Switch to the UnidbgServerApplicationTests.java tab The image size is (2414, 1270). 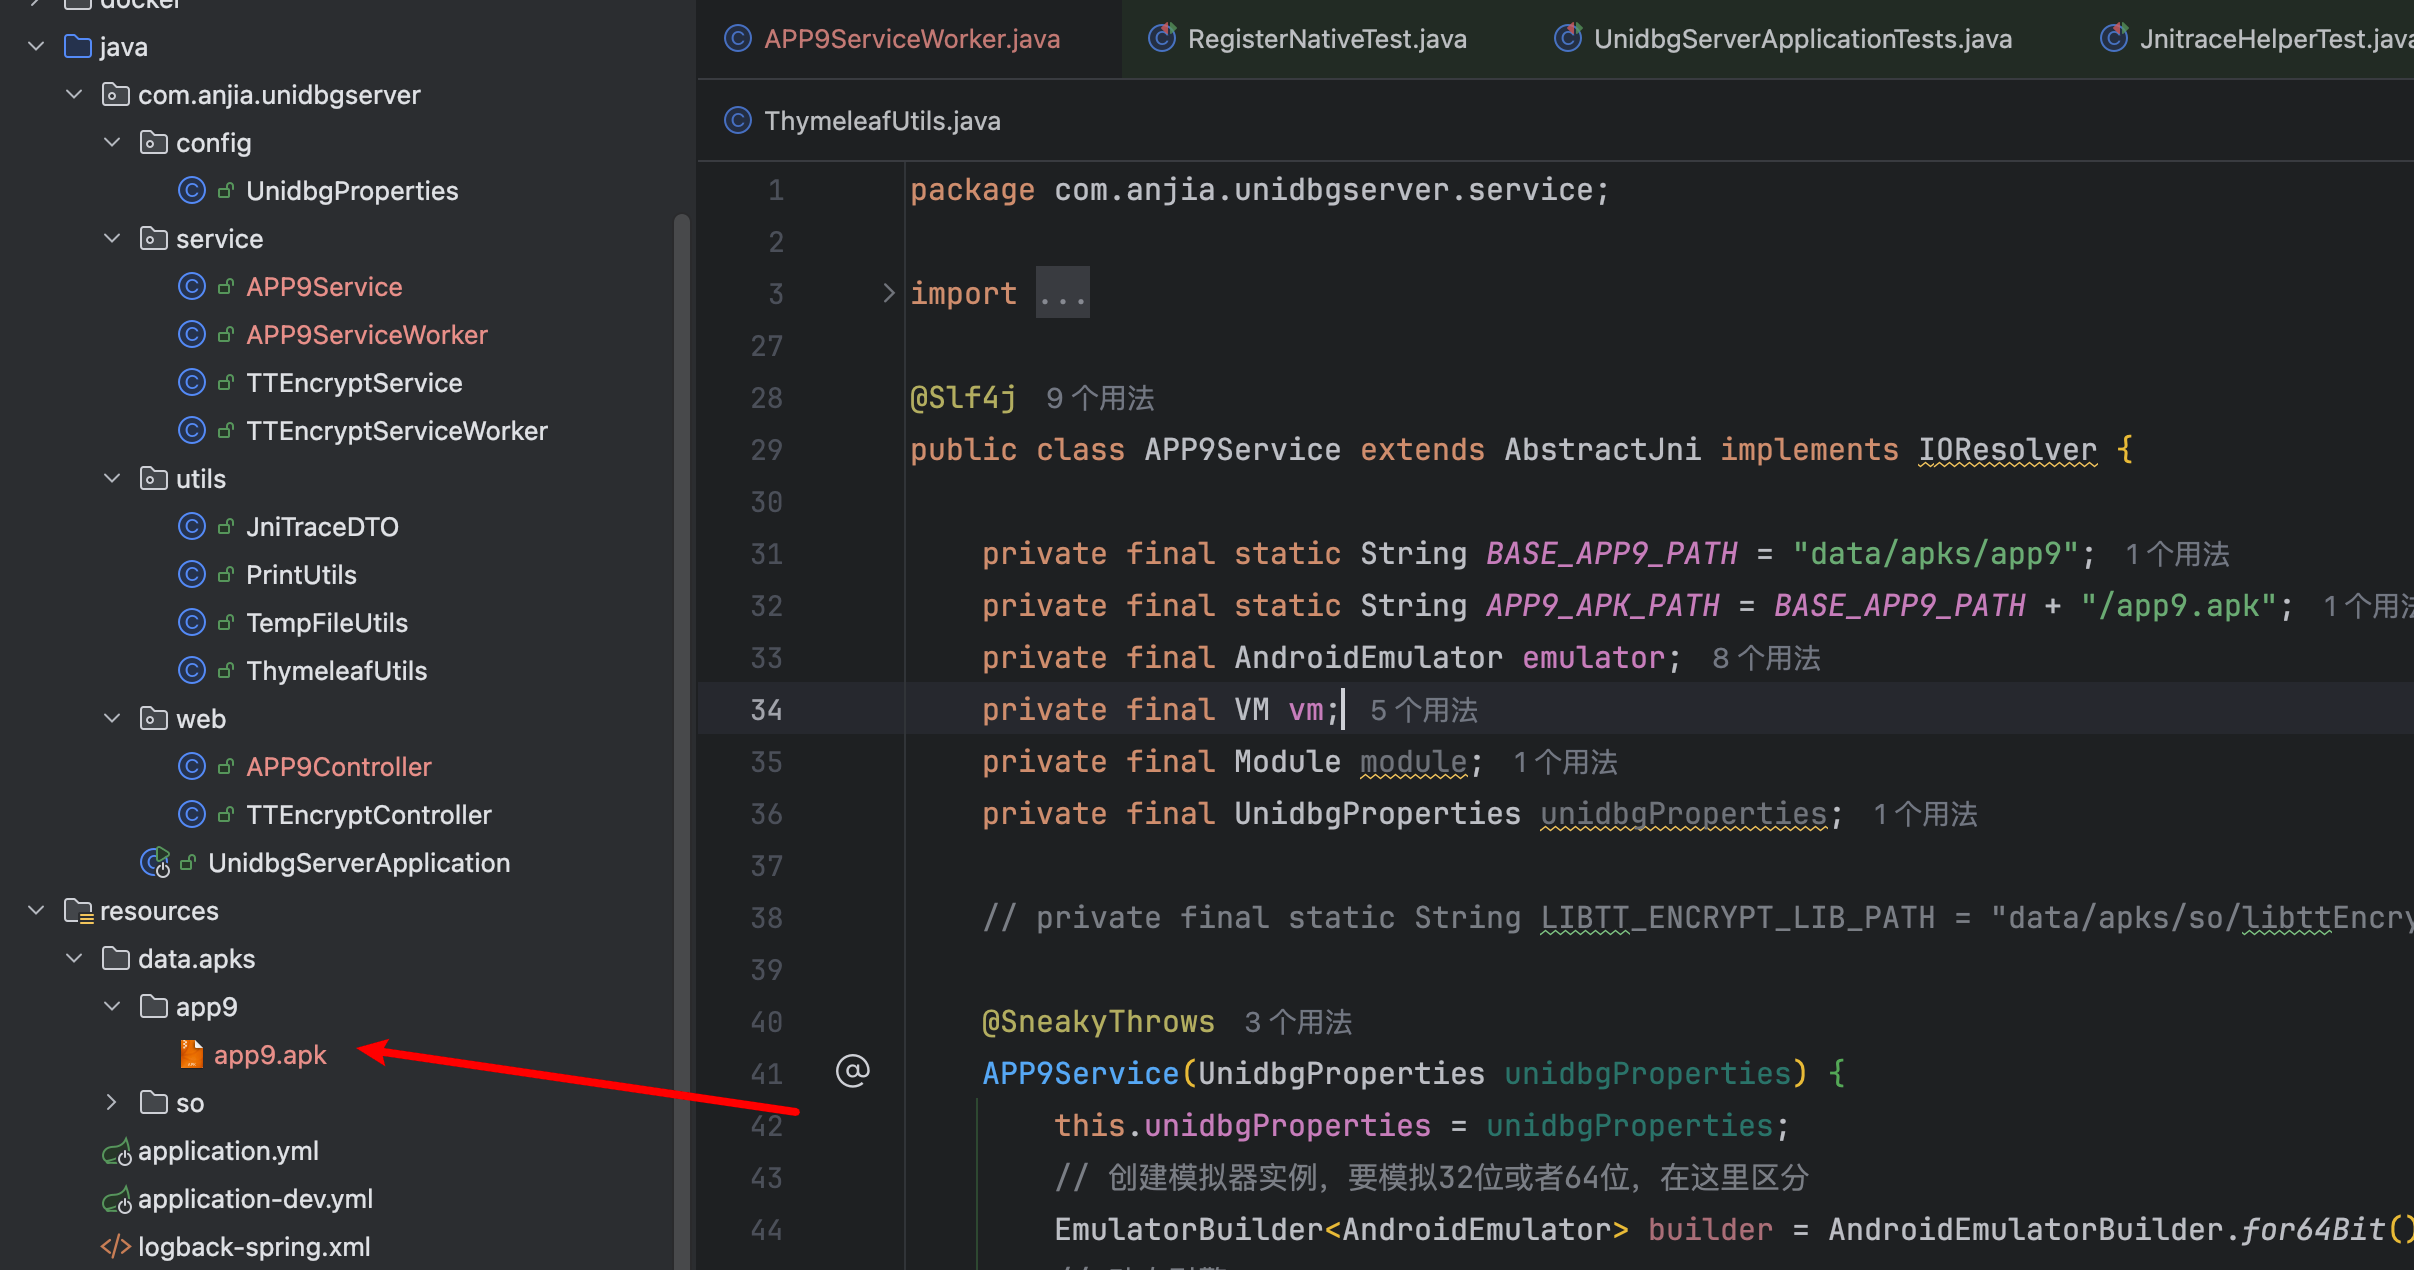1801,39
